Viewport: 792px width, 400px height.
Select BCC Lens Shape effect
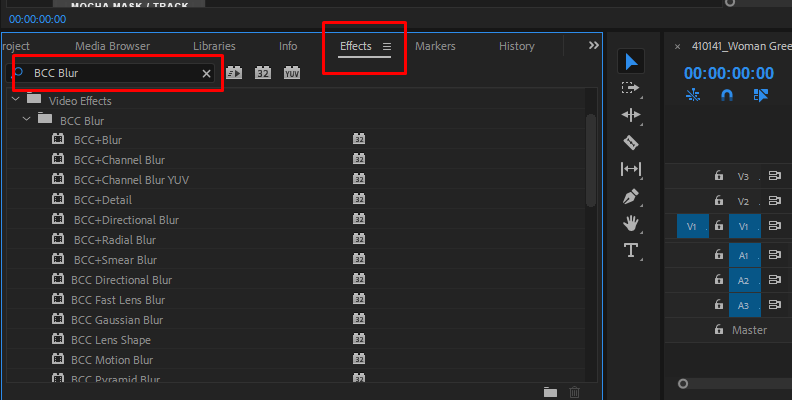tap(111, 340)
